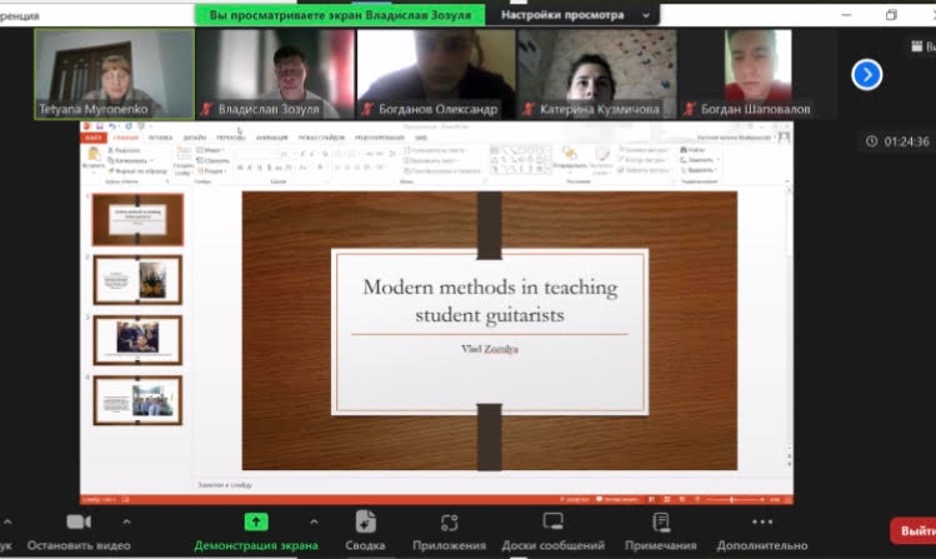Click the red File tab in PowerPoint

click(91, 137)
